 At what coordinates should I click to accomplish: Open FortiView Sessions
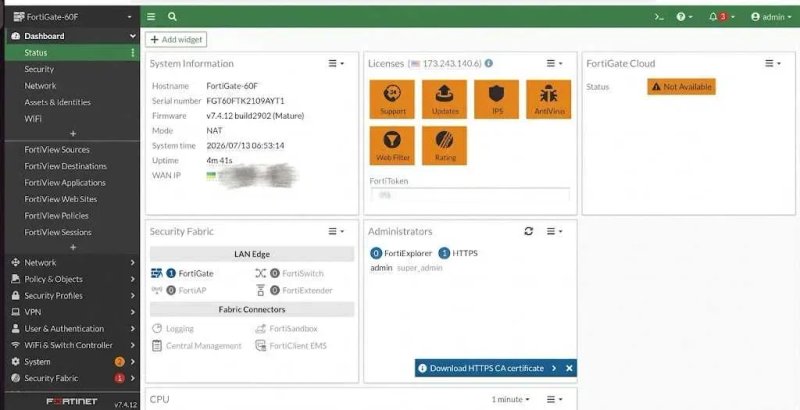58,232
